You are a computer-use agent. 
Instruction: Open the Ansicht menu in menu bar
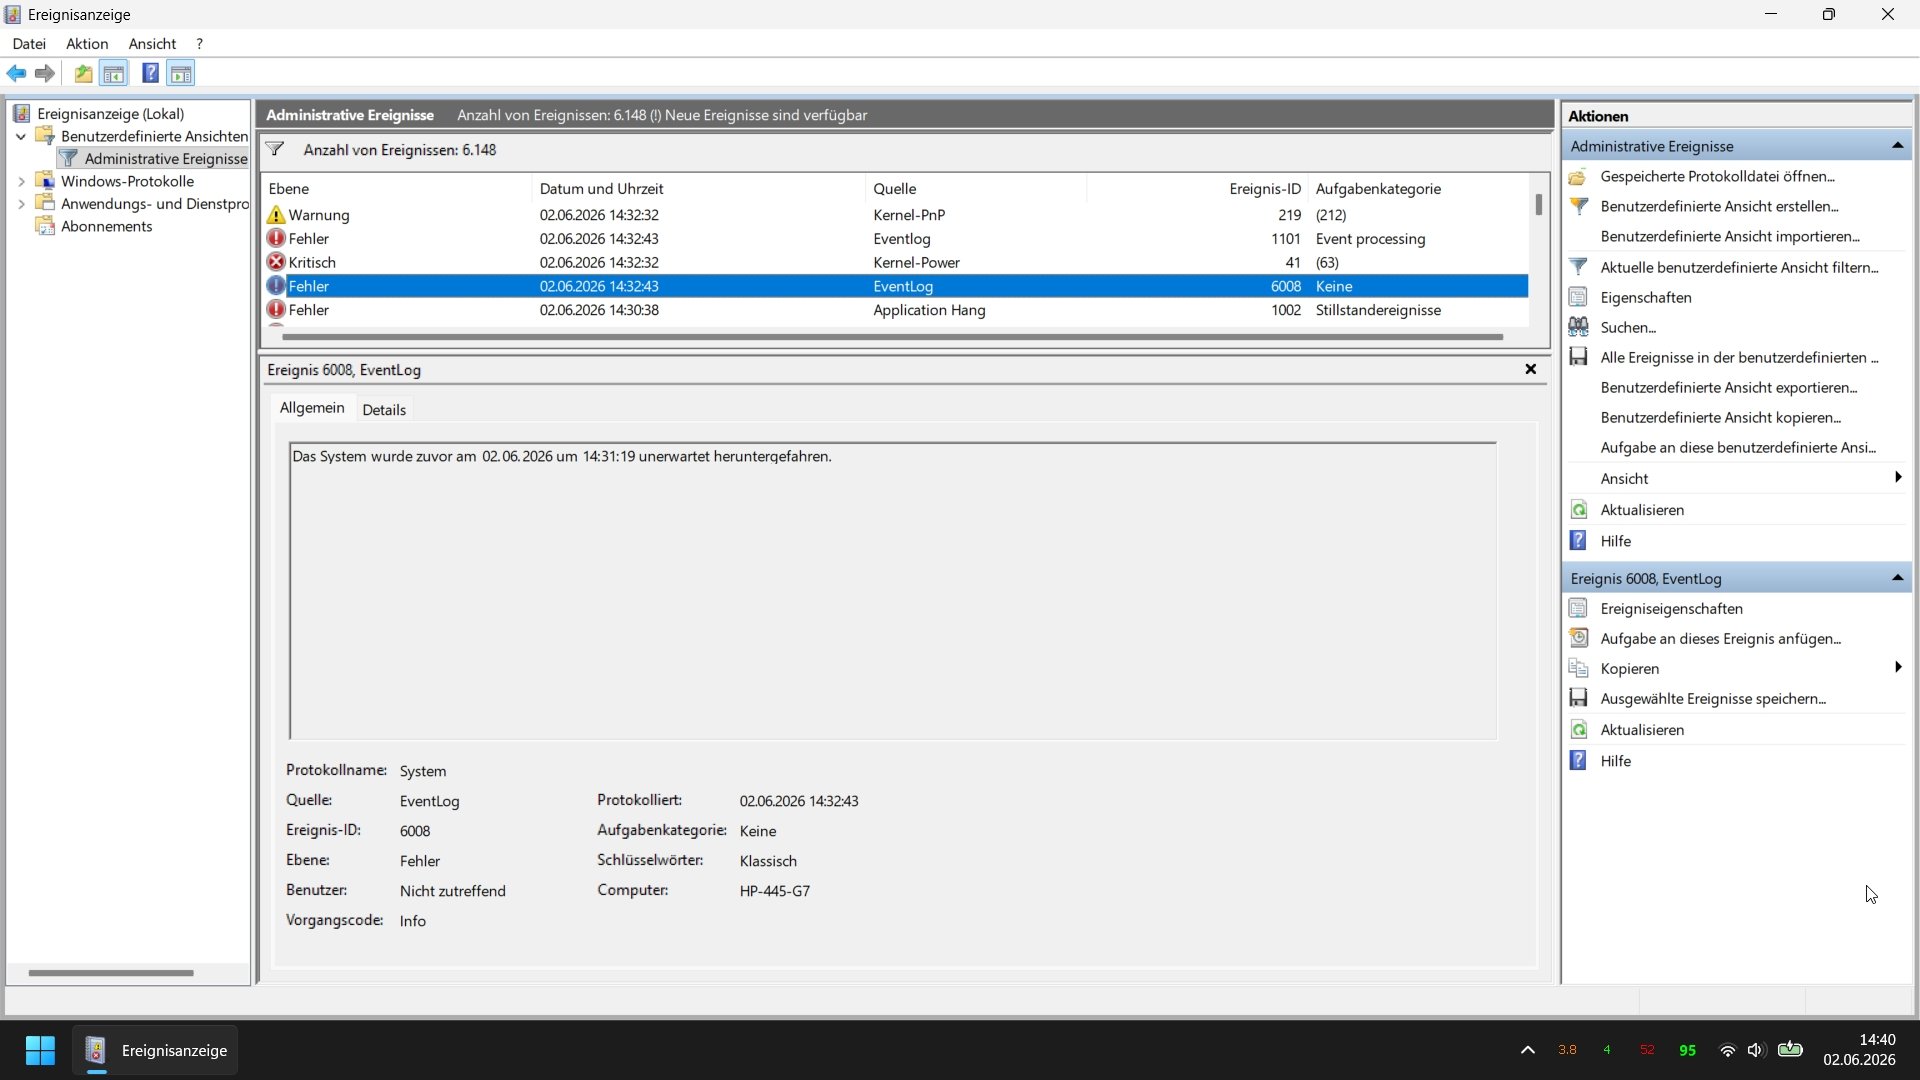tap(152, 44)
